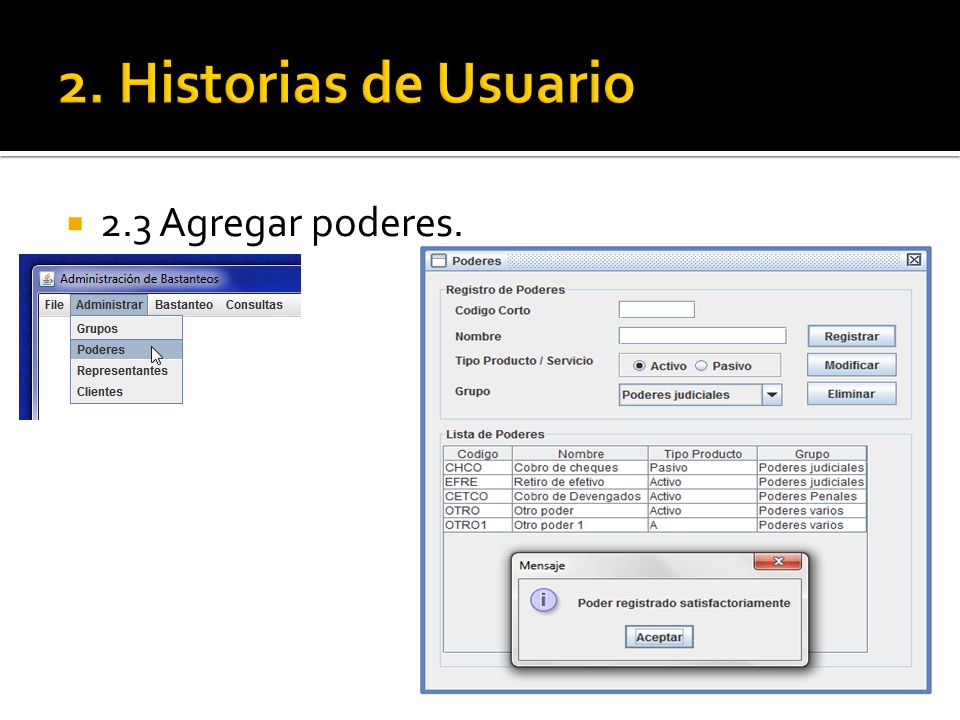
Task: Click the Tipo Producto column header
Action: click(702, 454)
